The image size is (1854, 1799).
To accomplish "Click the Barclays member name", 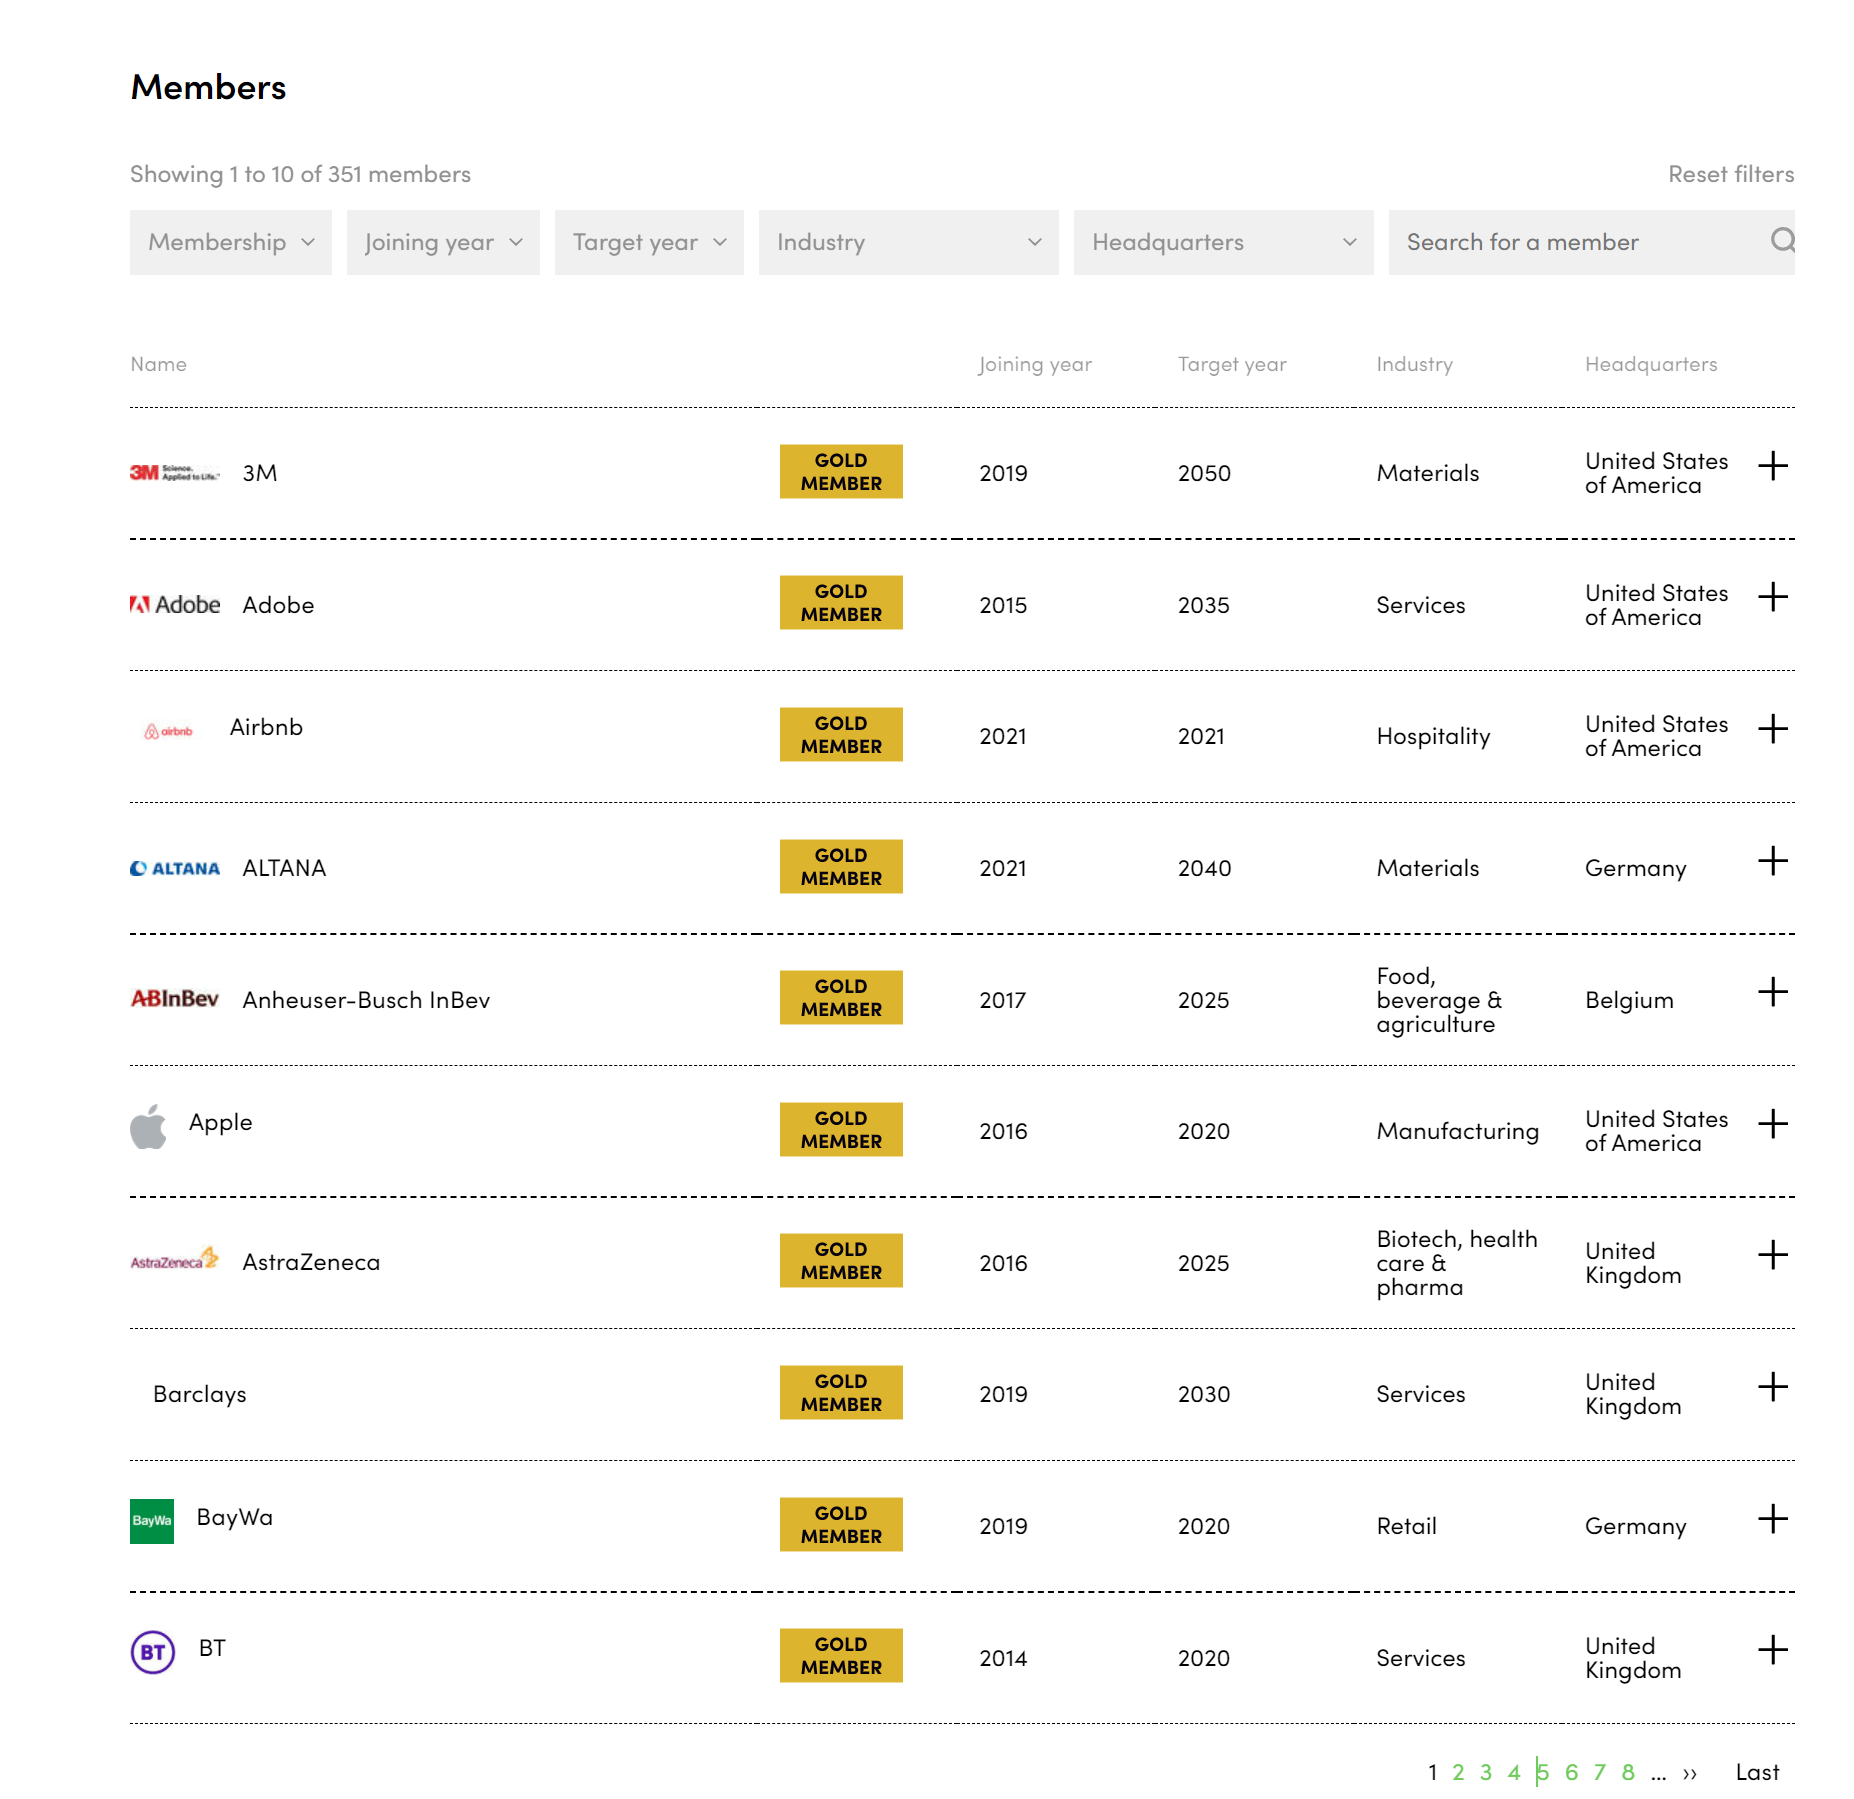I will (200, 1394).
